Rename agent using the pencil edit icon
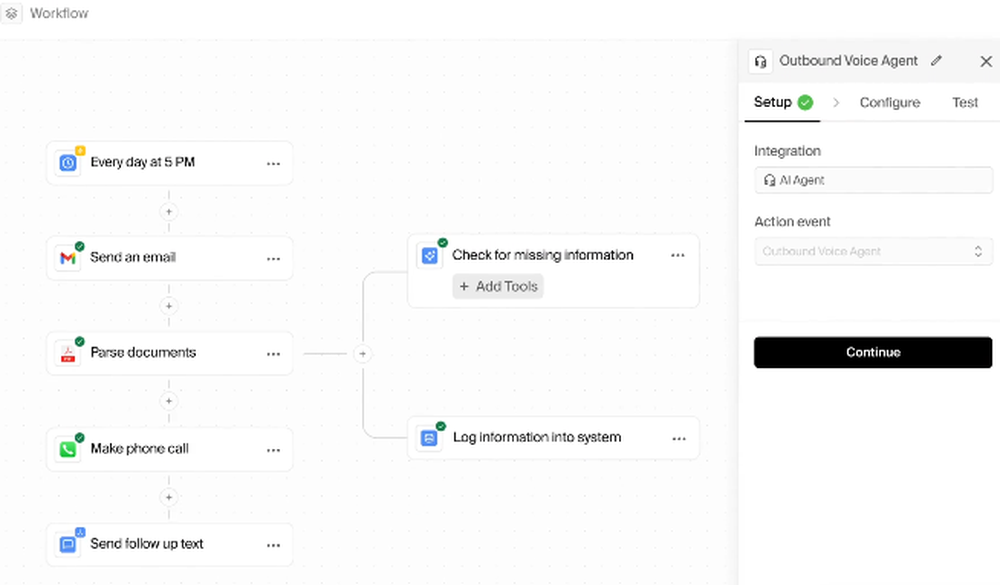The image size is (1000, 585). click(x=936, y=61)
